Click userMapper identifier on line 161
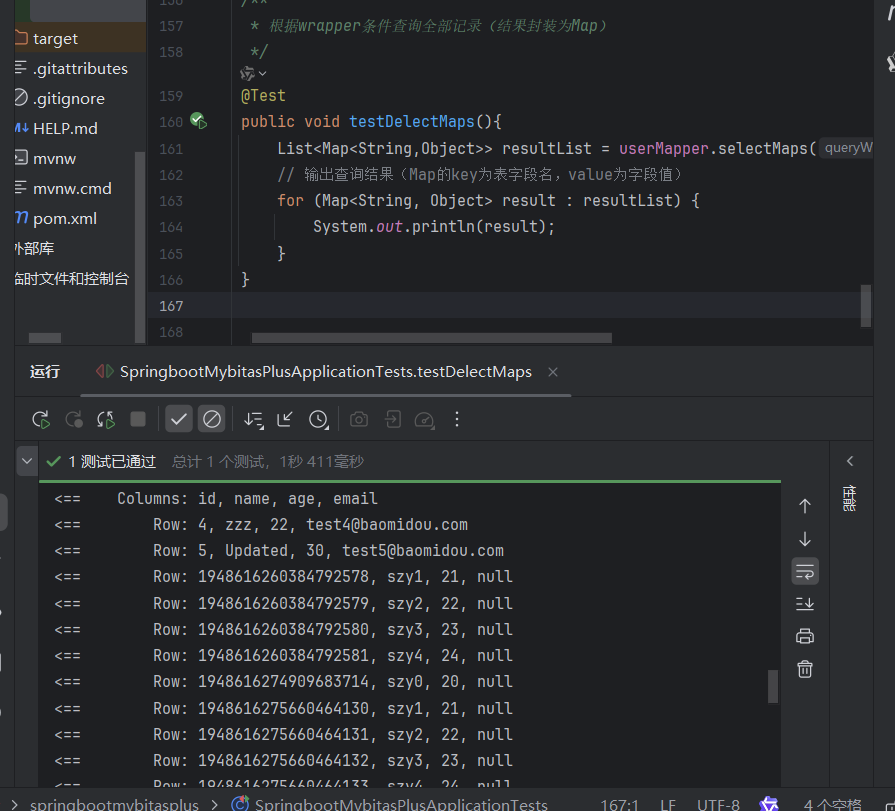The image size is (895, 811). [663, 148]
